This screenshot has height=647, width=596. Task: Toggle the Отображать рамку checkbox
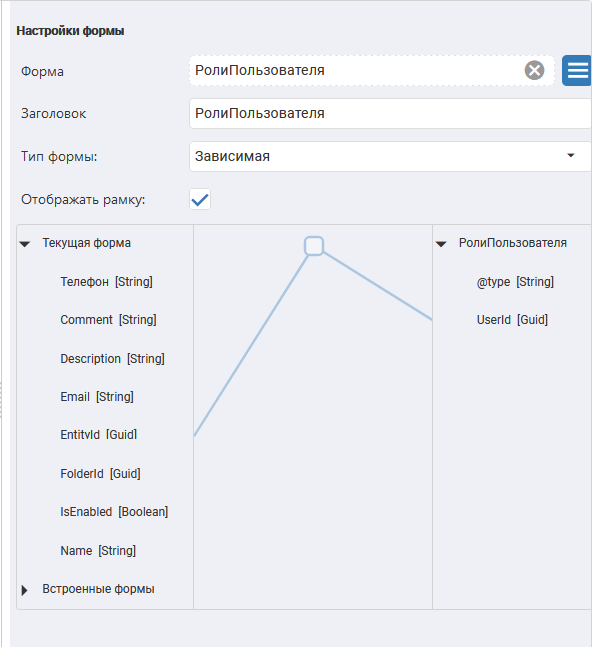pyautogui.click(x=200, y=199)
